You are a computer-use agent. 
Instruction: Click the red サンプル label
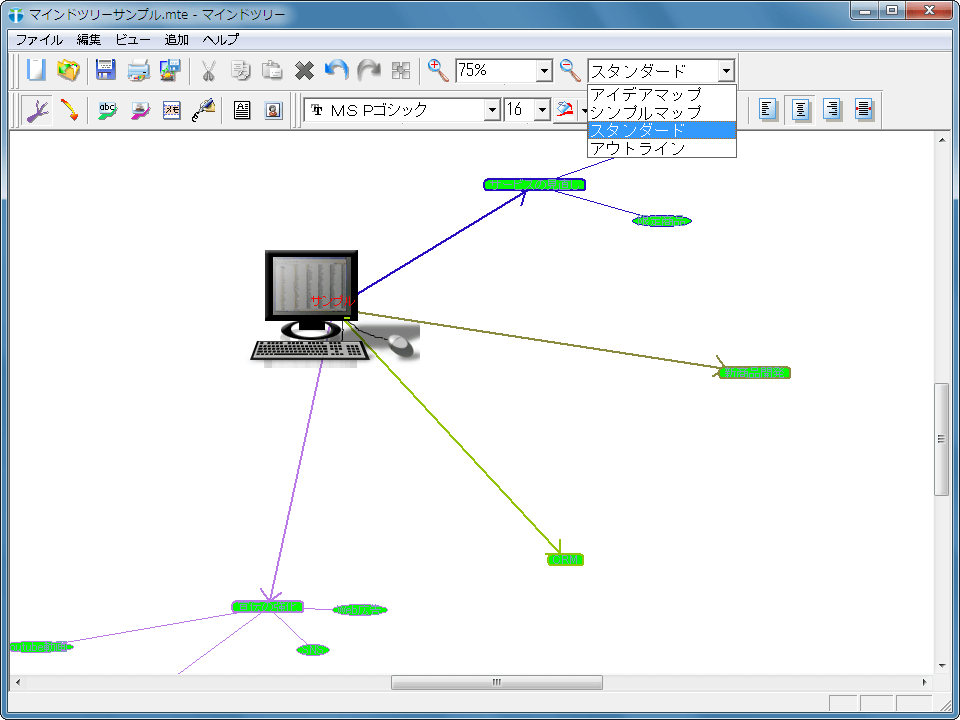tap(332, 301)
